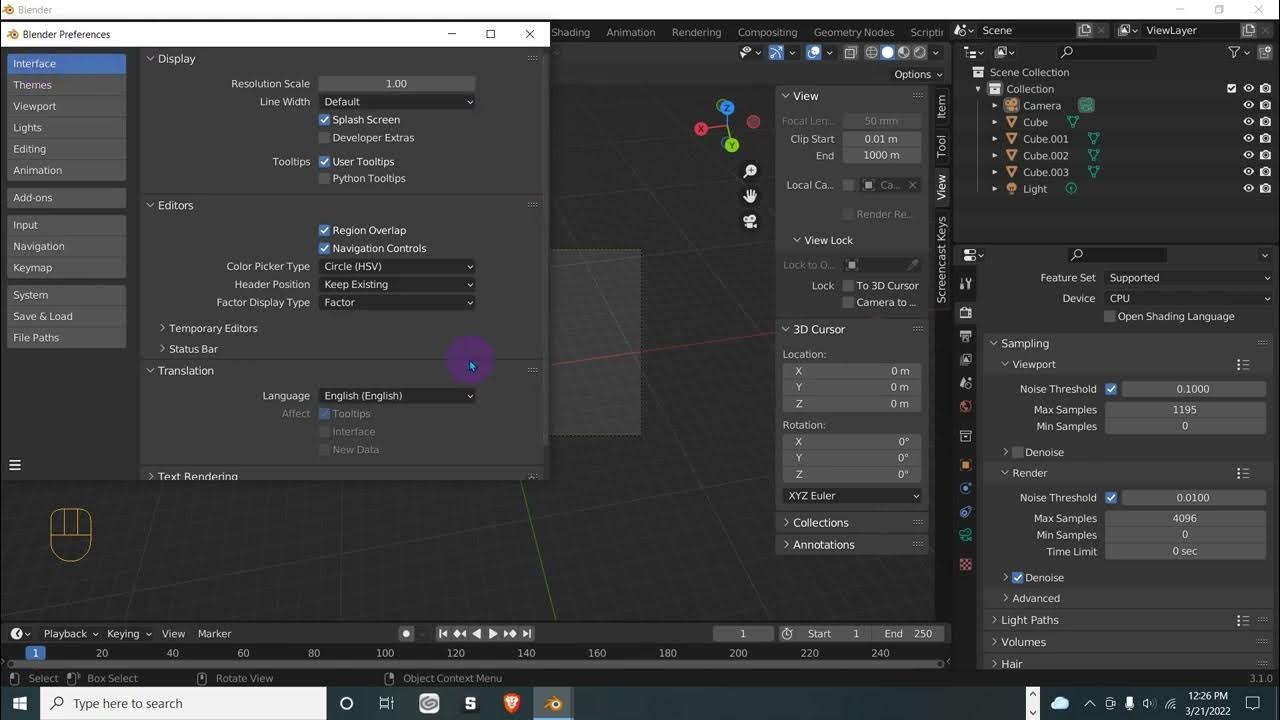The width and height of the screenshot is (1280, 720).
Task: Open the Texture properties checkered icon
Action: coord(965,564)
